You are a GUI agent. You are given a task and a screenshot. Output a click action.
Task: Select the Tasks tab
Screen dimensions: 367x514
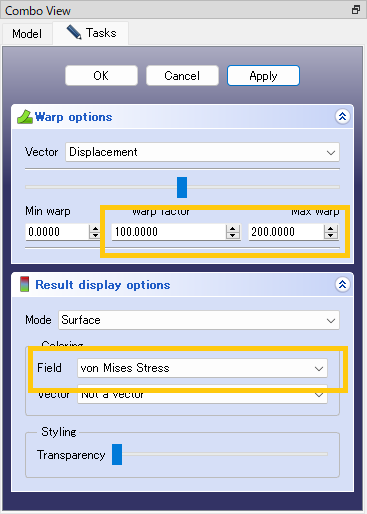[91, 33]
